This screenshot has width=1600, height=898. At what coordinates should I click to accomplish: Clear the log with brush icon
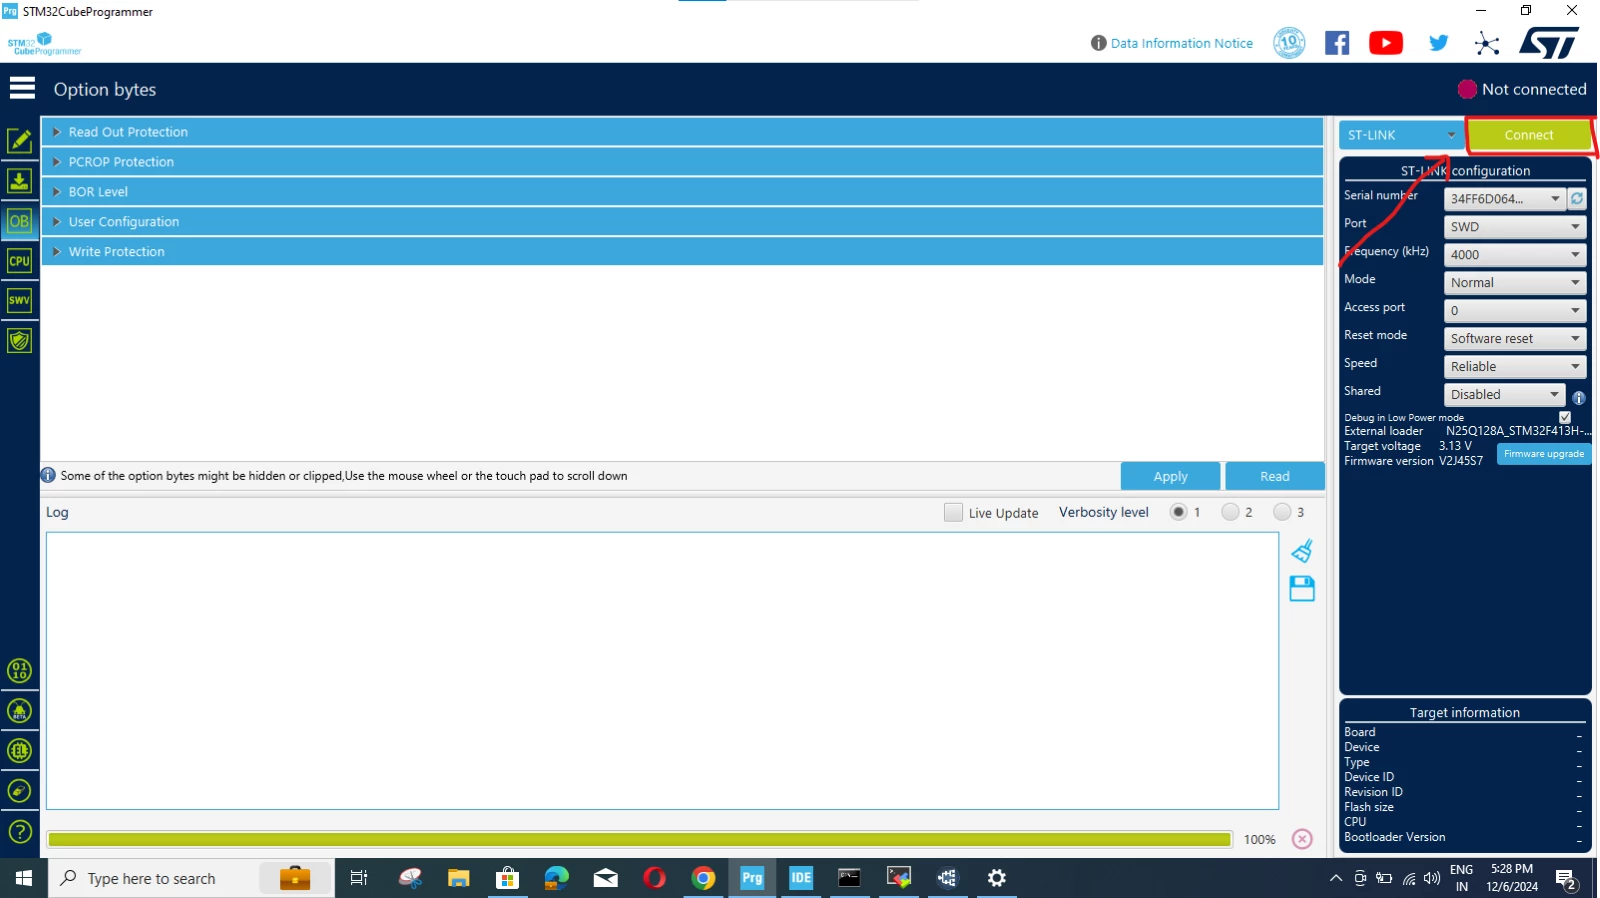click(x=1302, y=551)
